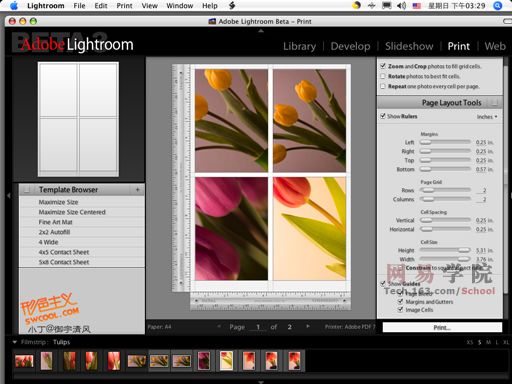Open the Apple menu
This screenshot has width=512, height=384.
(x=14, y=6)
